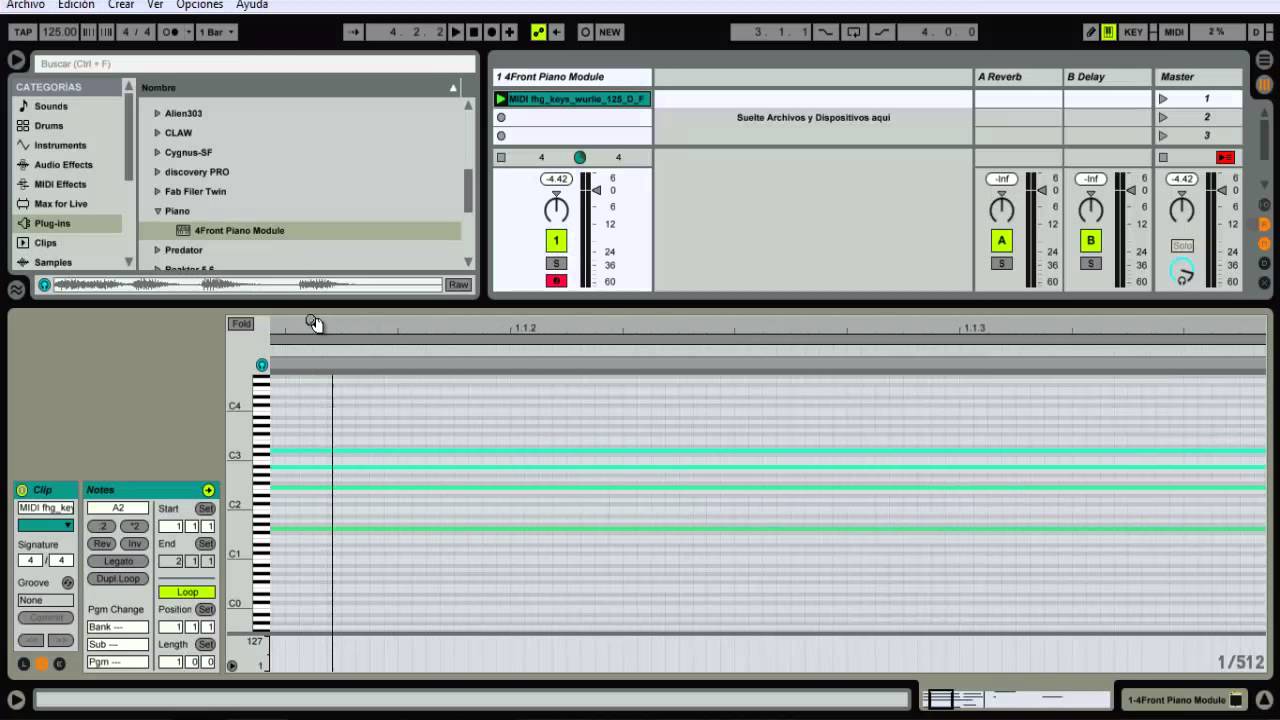Viewport: 1280px width, 720px height.
Task: Solo track 1 with the S button
Action: (556, 263)
